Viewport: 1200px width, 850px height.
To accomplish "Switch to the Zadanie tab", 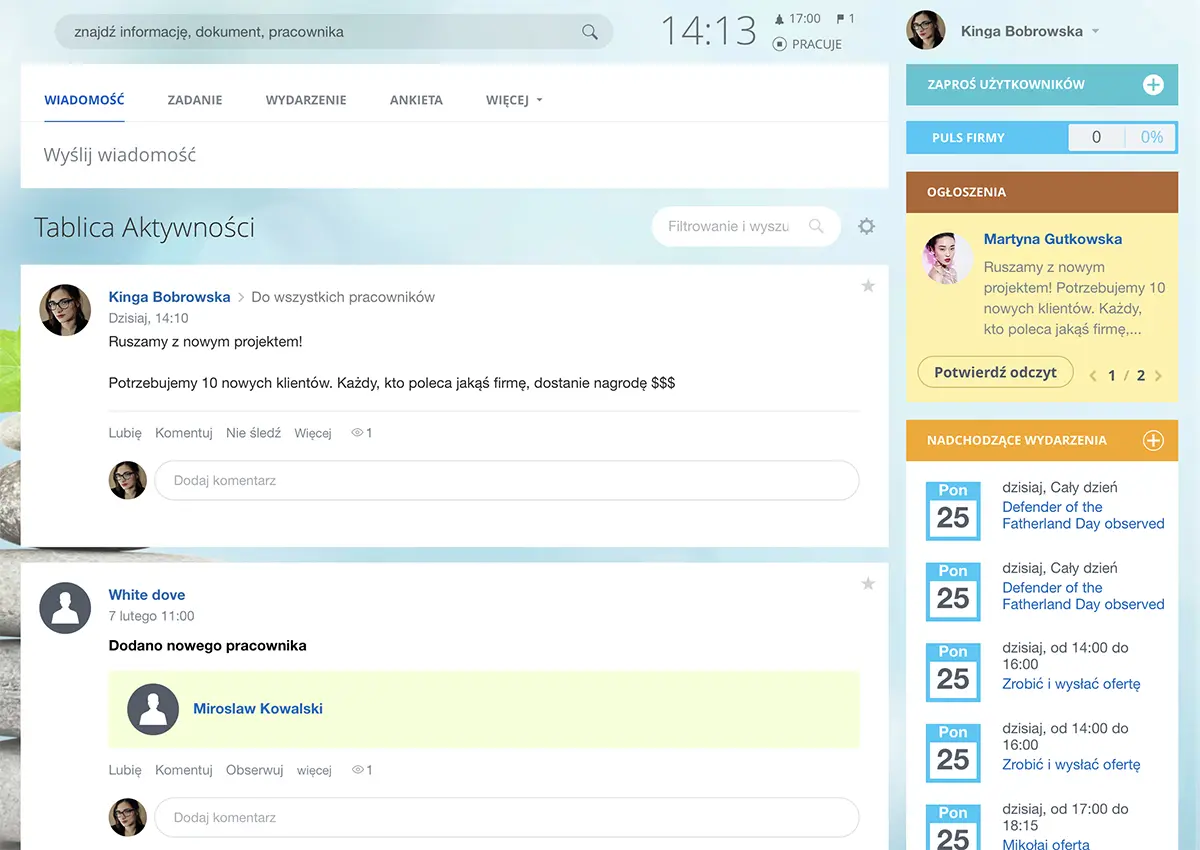I will click(195, 100).
